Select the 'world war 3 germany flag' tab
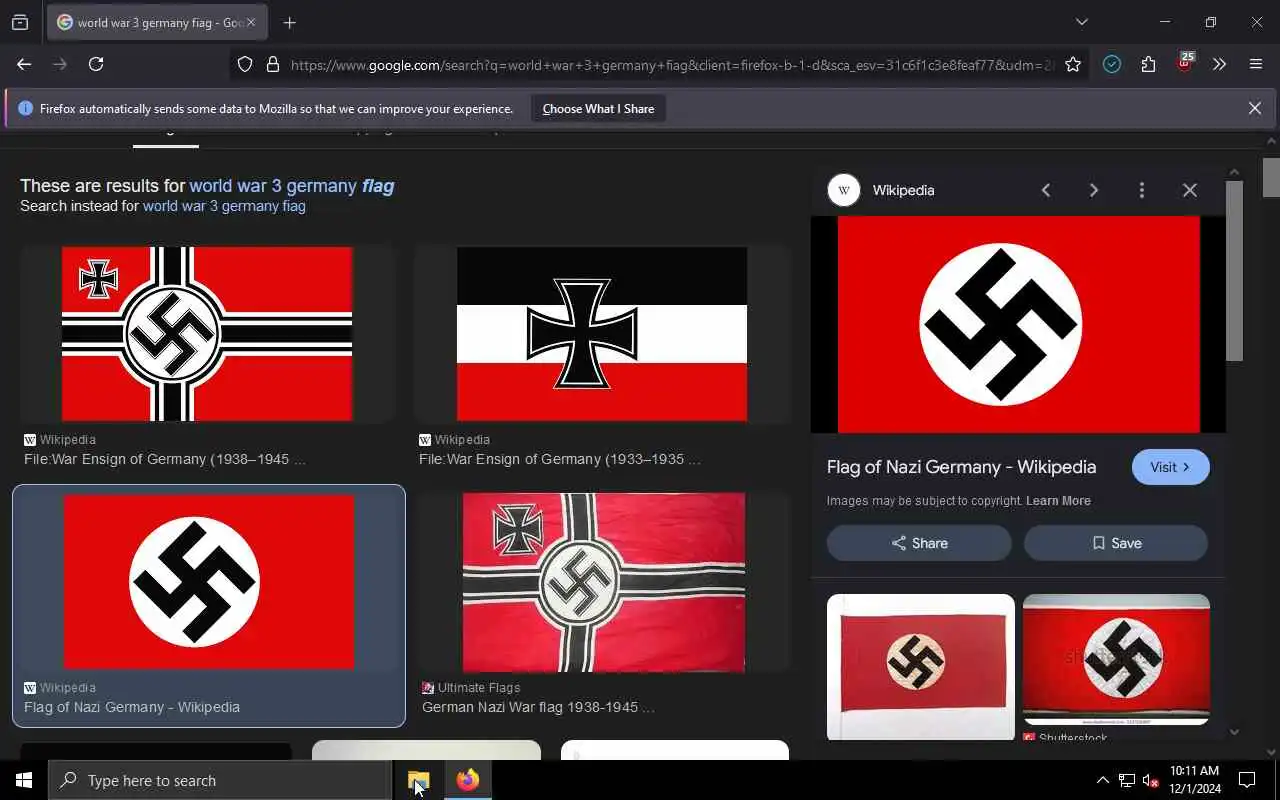Viewport: 1280px width, 800px height. pos(157,22)
